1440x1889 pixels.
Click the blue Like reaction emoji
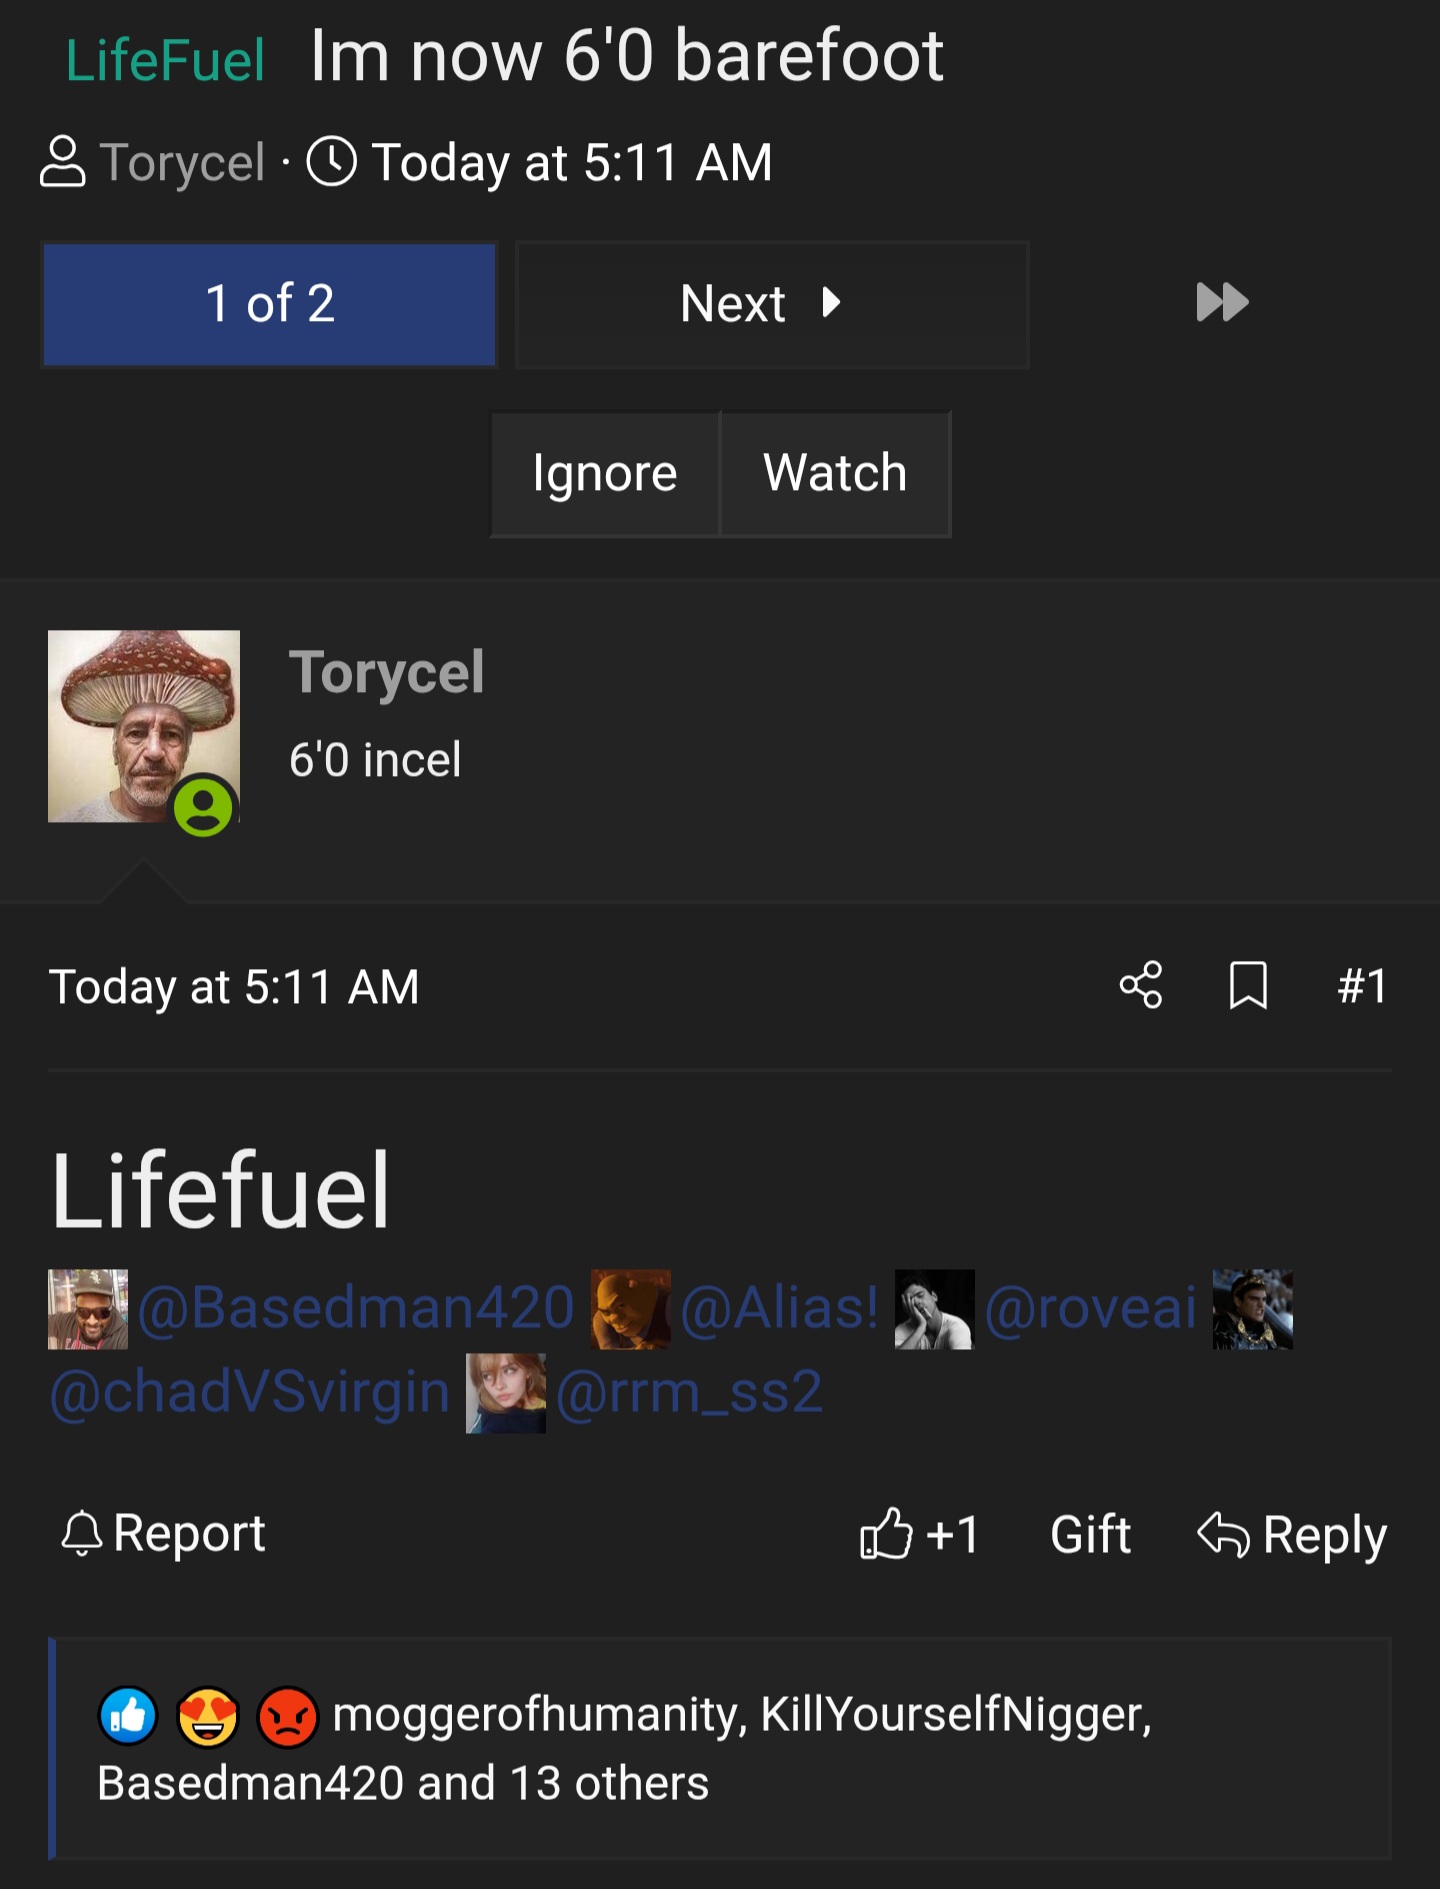(128, 1716)
